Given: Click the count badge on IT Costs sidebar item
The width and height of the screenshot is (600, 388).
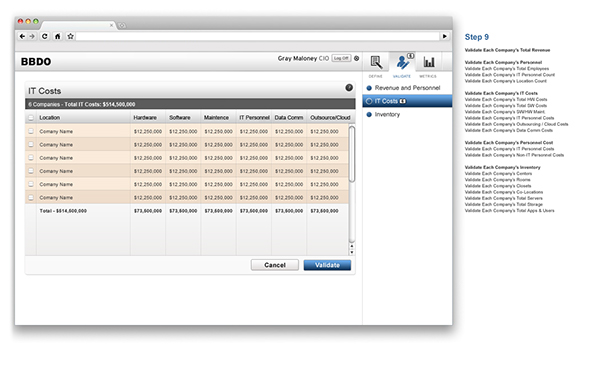Looking at the screenshot, I should 403,101.
